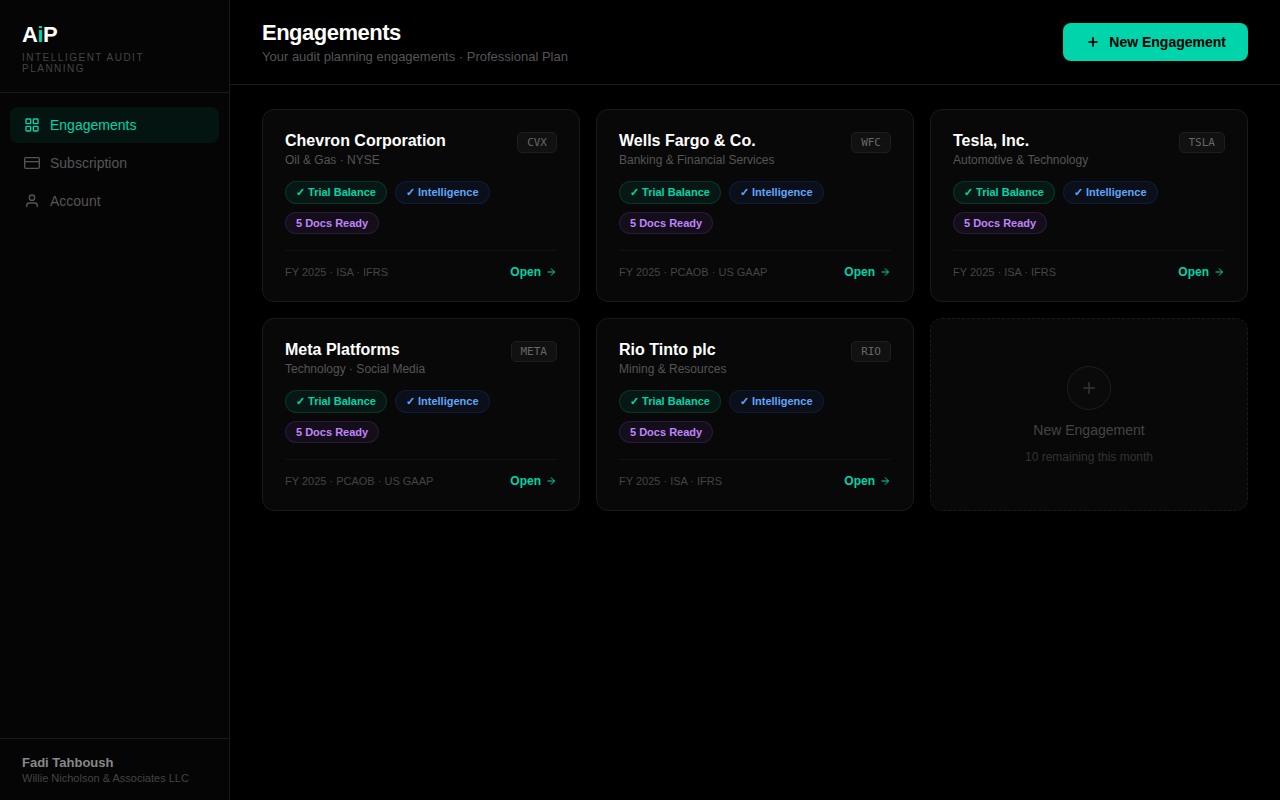Click the RIO ticker badge on Rio Tinto card
This screenshot has width=1280, height=800.
pos(871,351)
